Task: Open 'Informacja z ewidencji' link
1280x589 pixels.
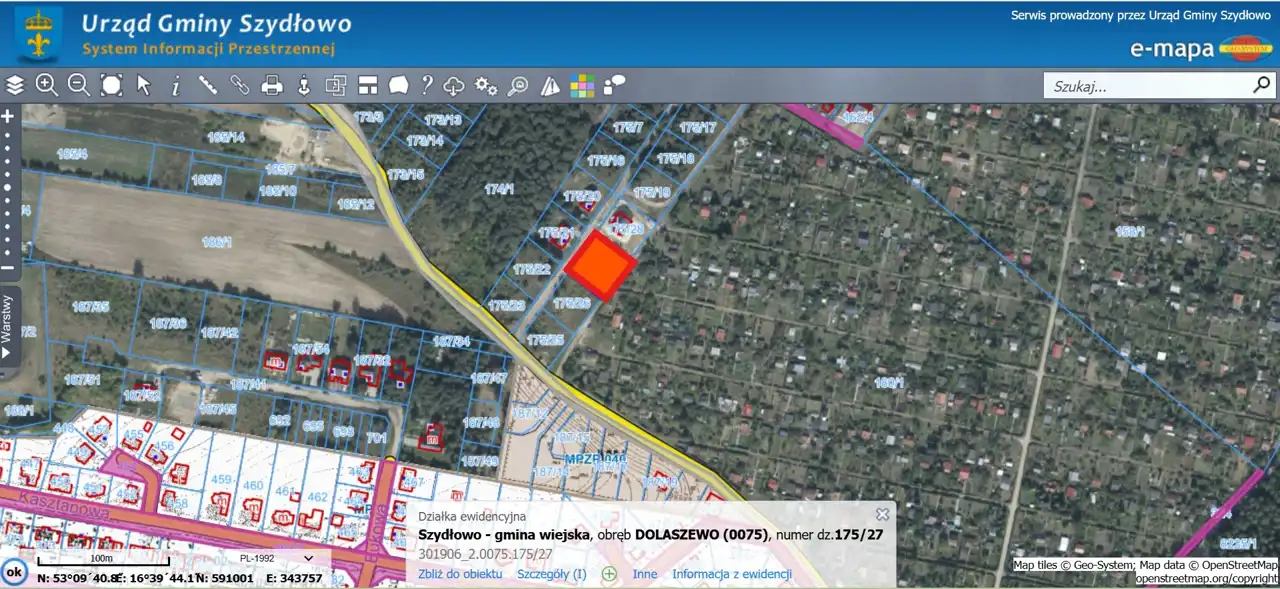Action: (732, 574)
